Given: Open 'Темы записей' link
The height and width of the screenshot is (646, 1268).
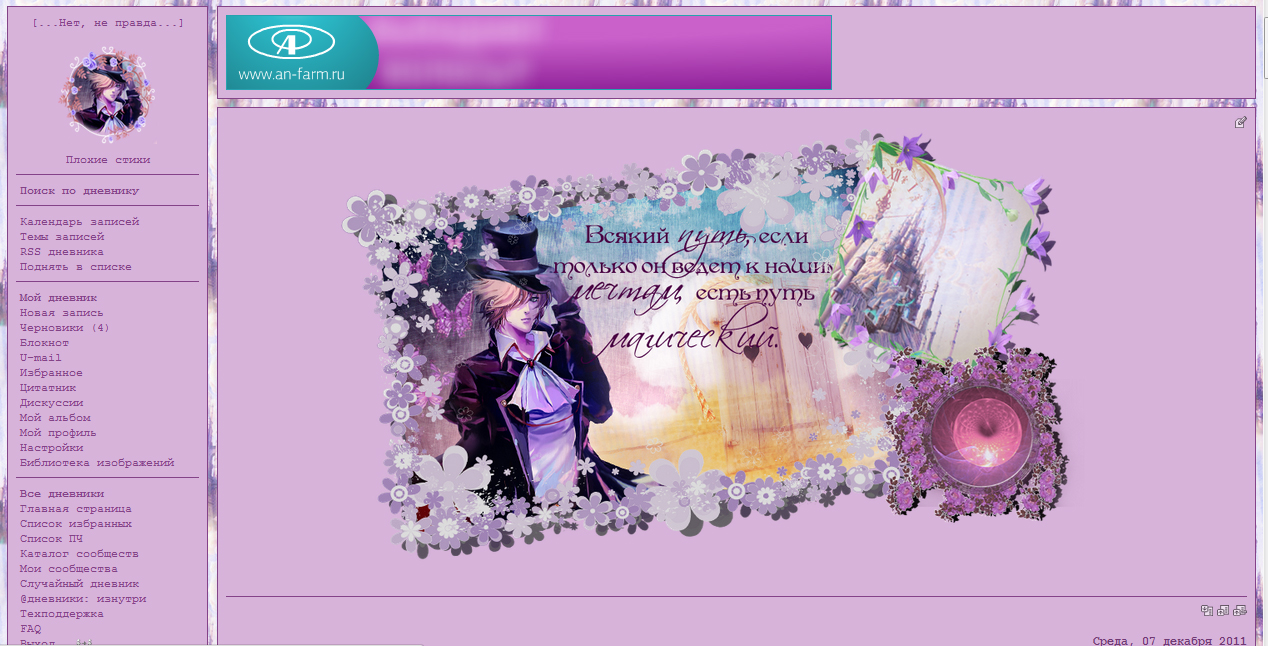Looking at the screenshot, I should 62,236.
